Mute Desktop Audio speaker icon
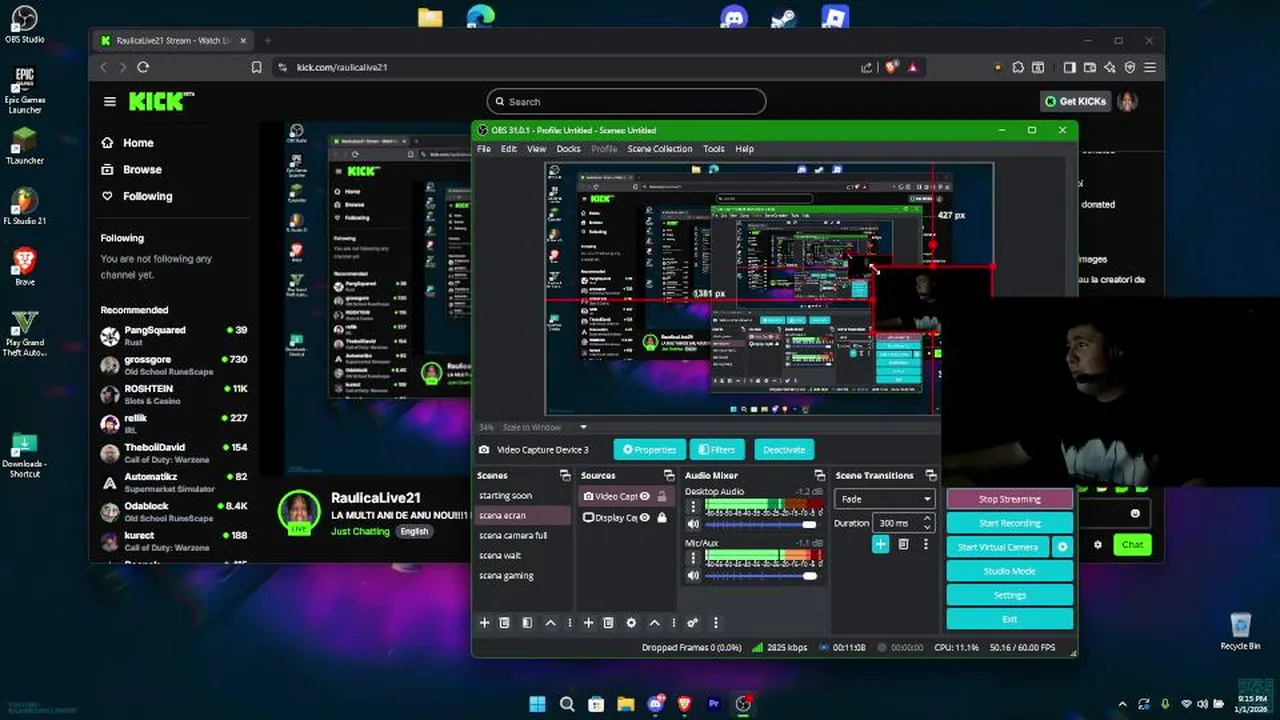This screenshot has height=720, width=1280. click(693, 524)
